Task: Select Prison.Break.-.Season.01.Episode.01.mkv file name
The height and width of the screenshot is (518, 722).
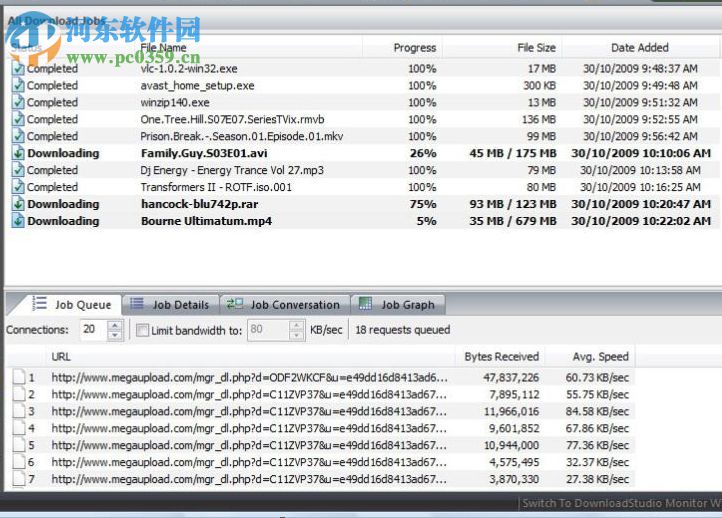Action: click(x=242, y=136)
